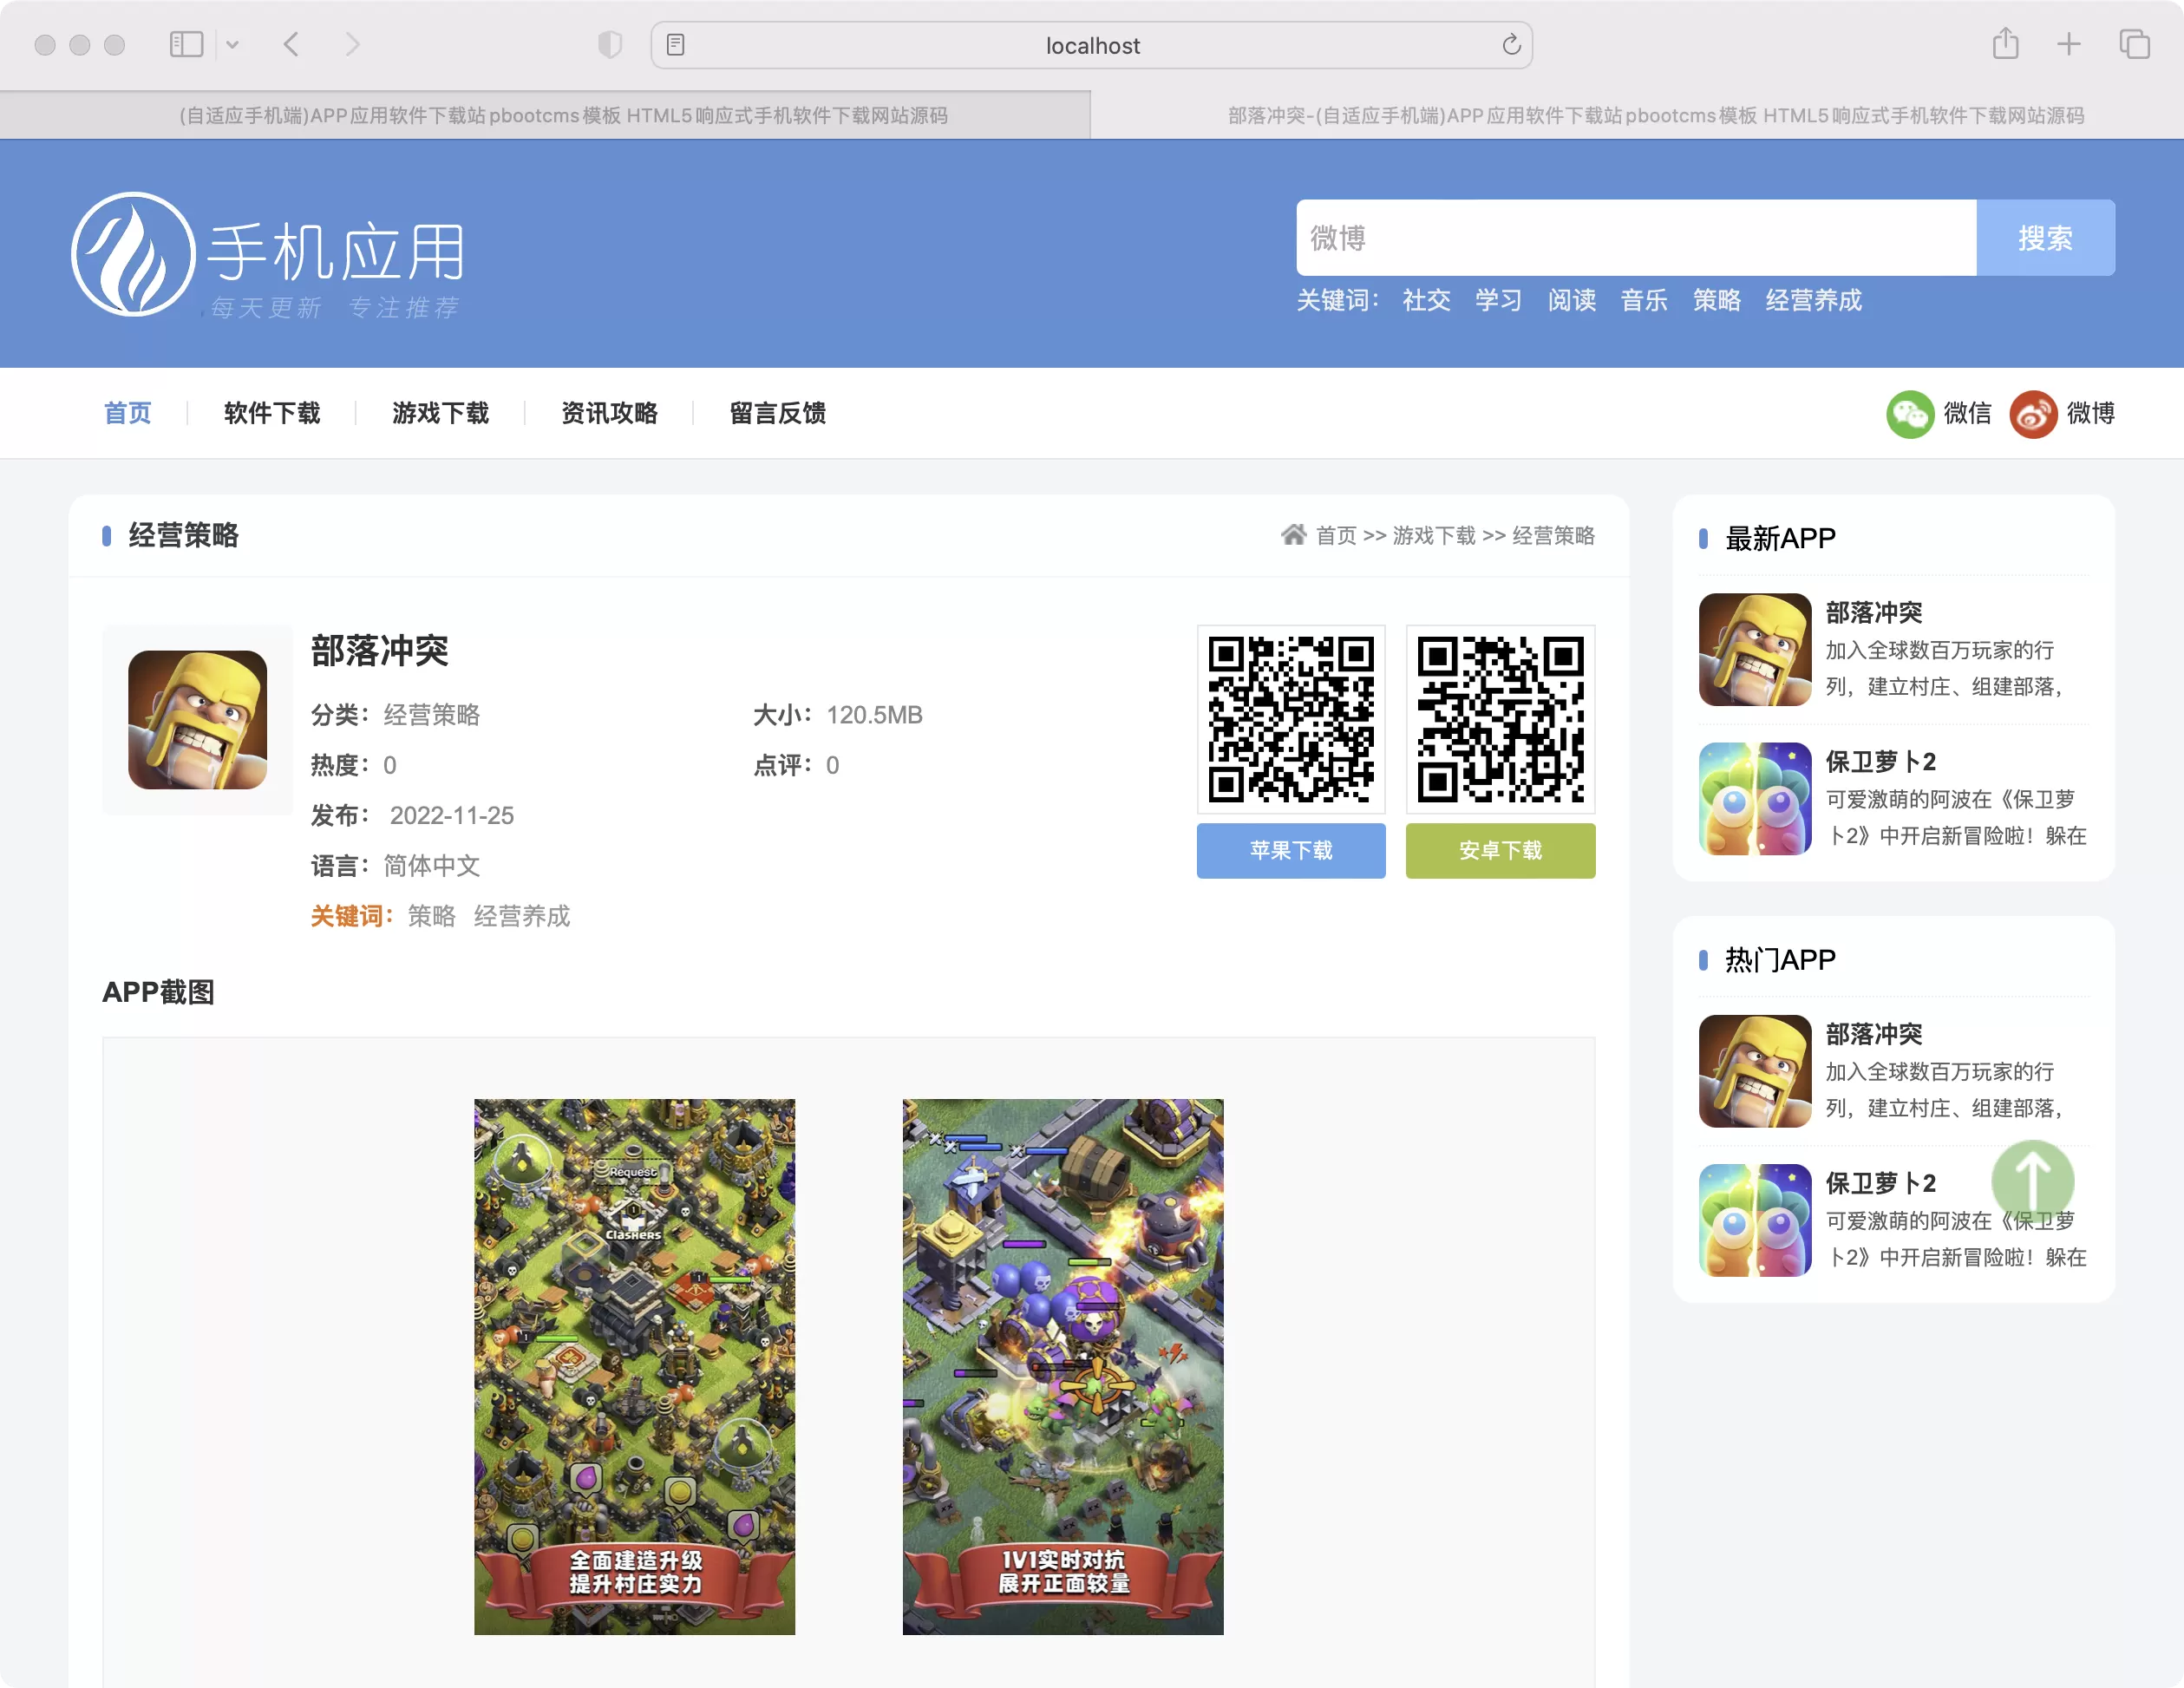Click the breadcrumb home icon
2184x1688 pixels.
(1294, 534)
